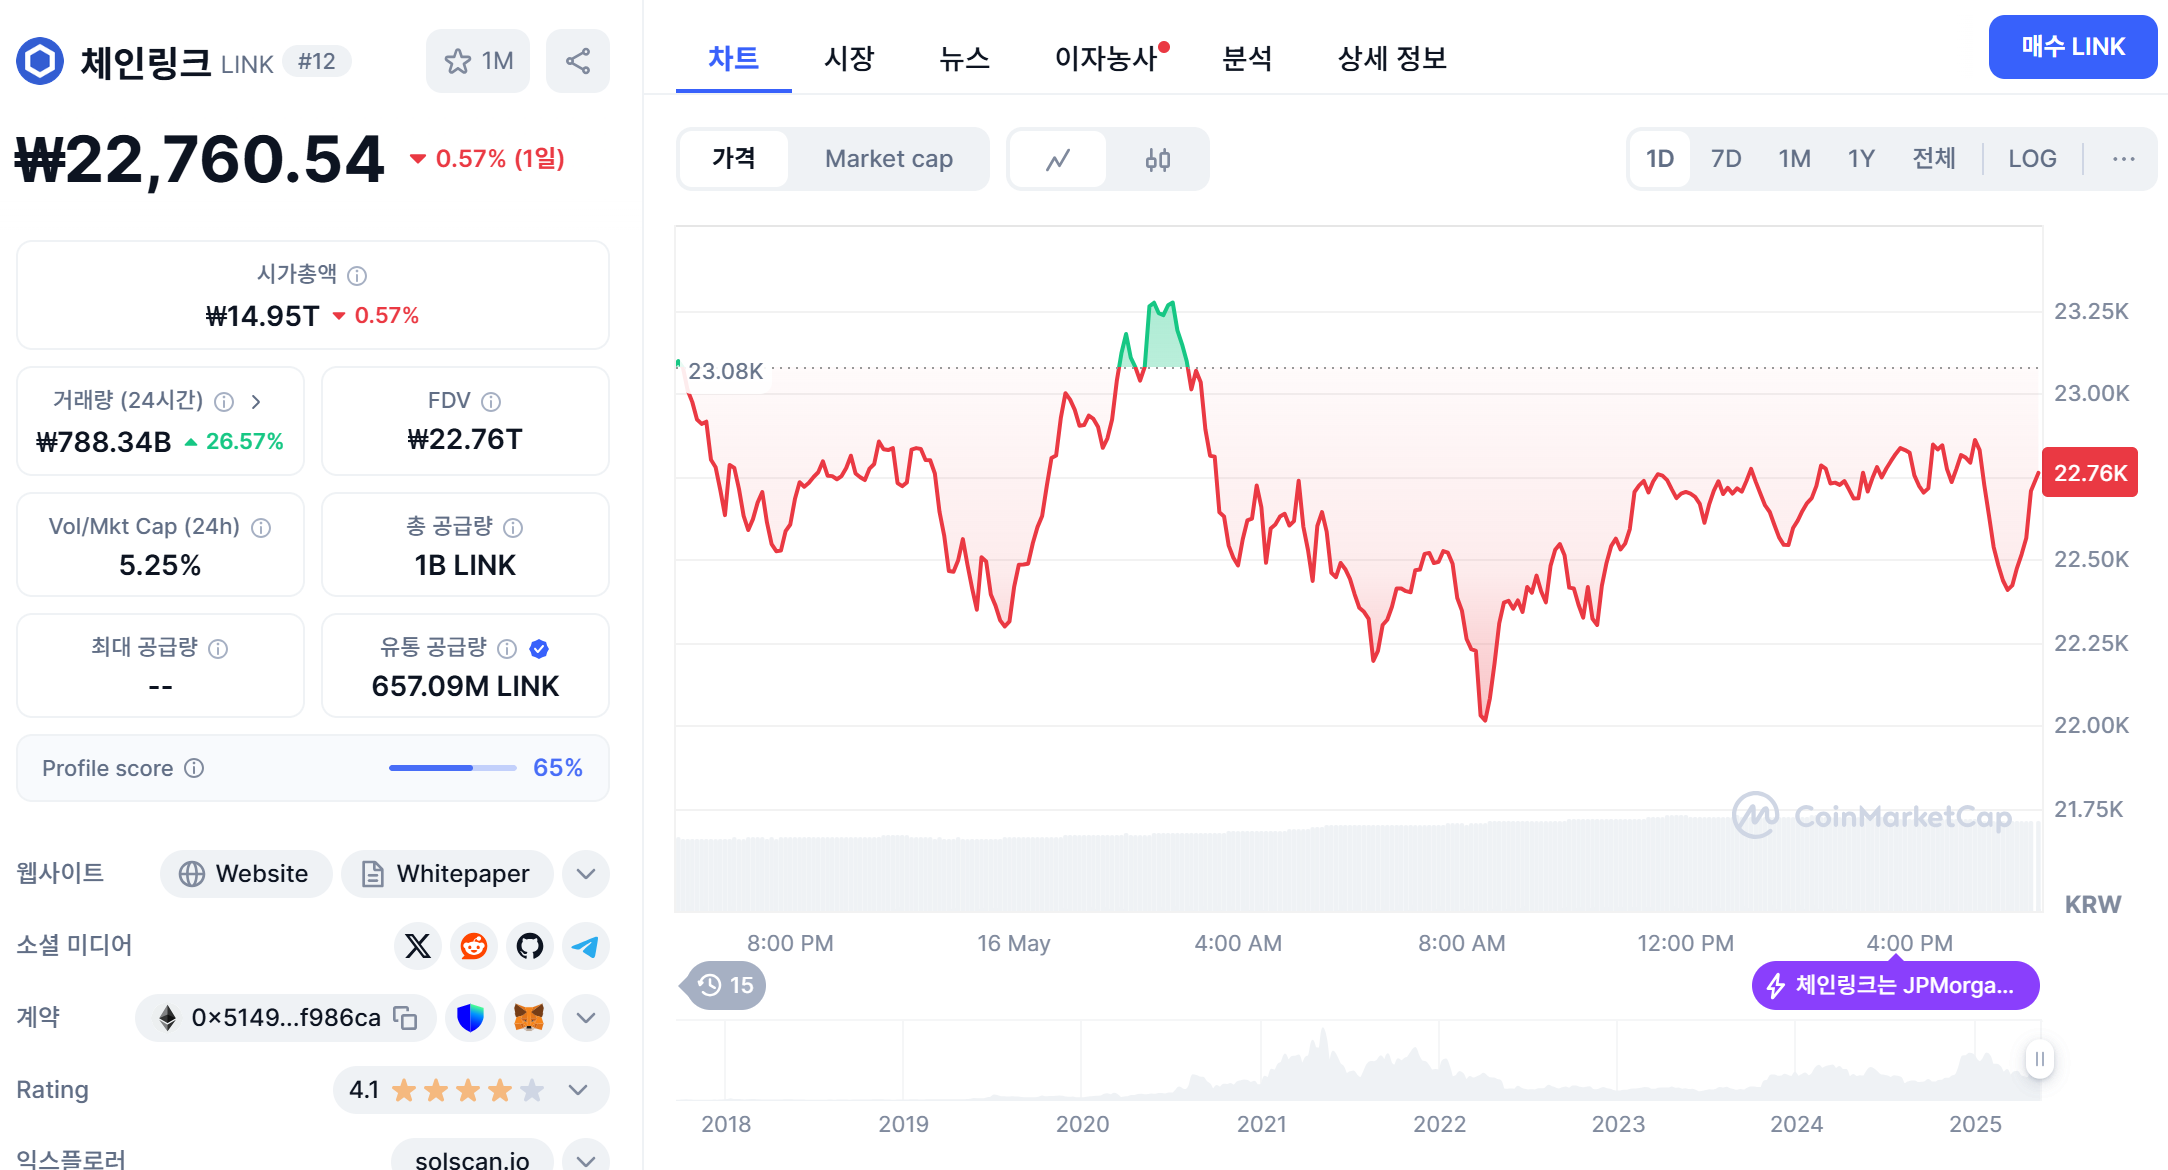Enable LOG scale on the chart
The image size is (2168, 1170).
[2032, 158]
